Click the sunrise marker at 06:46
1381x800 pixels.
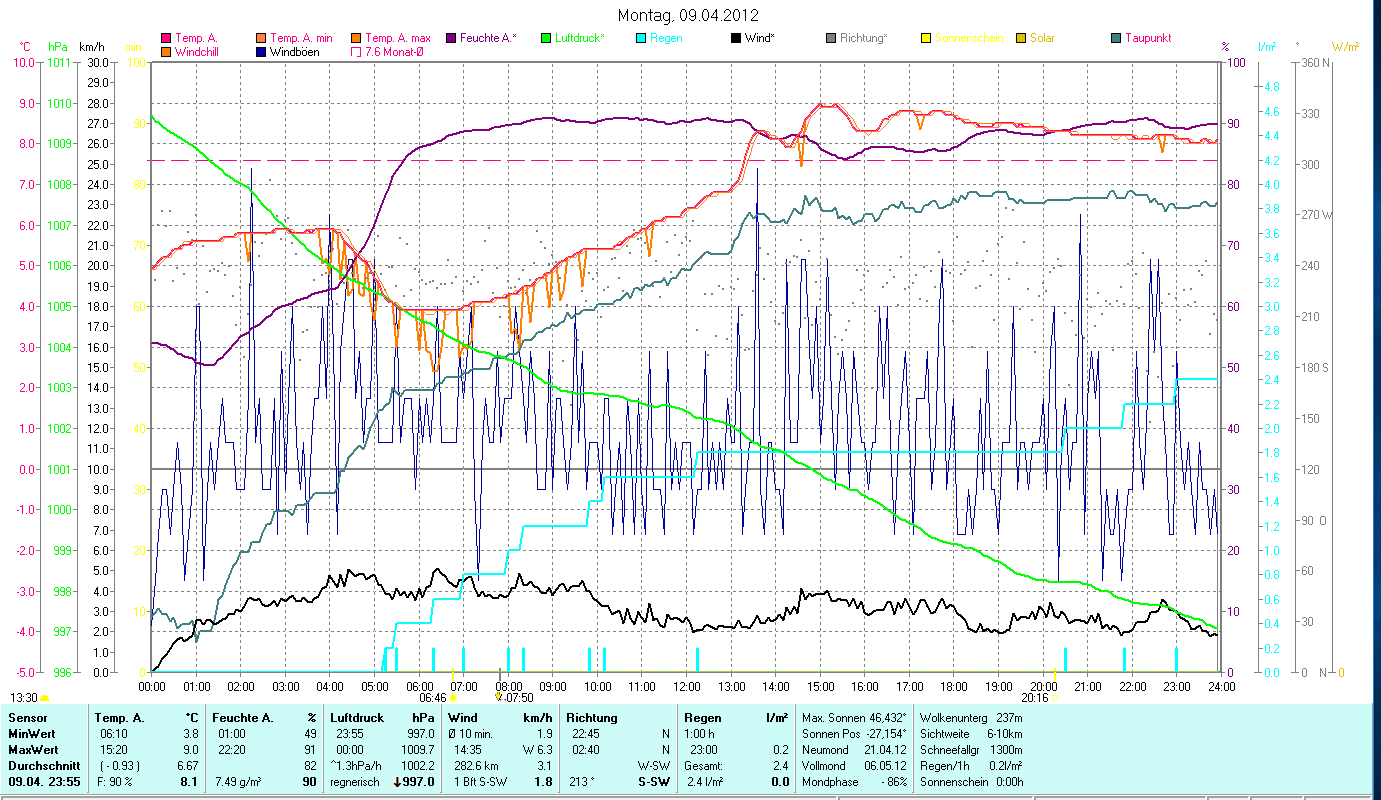(453, 697)
